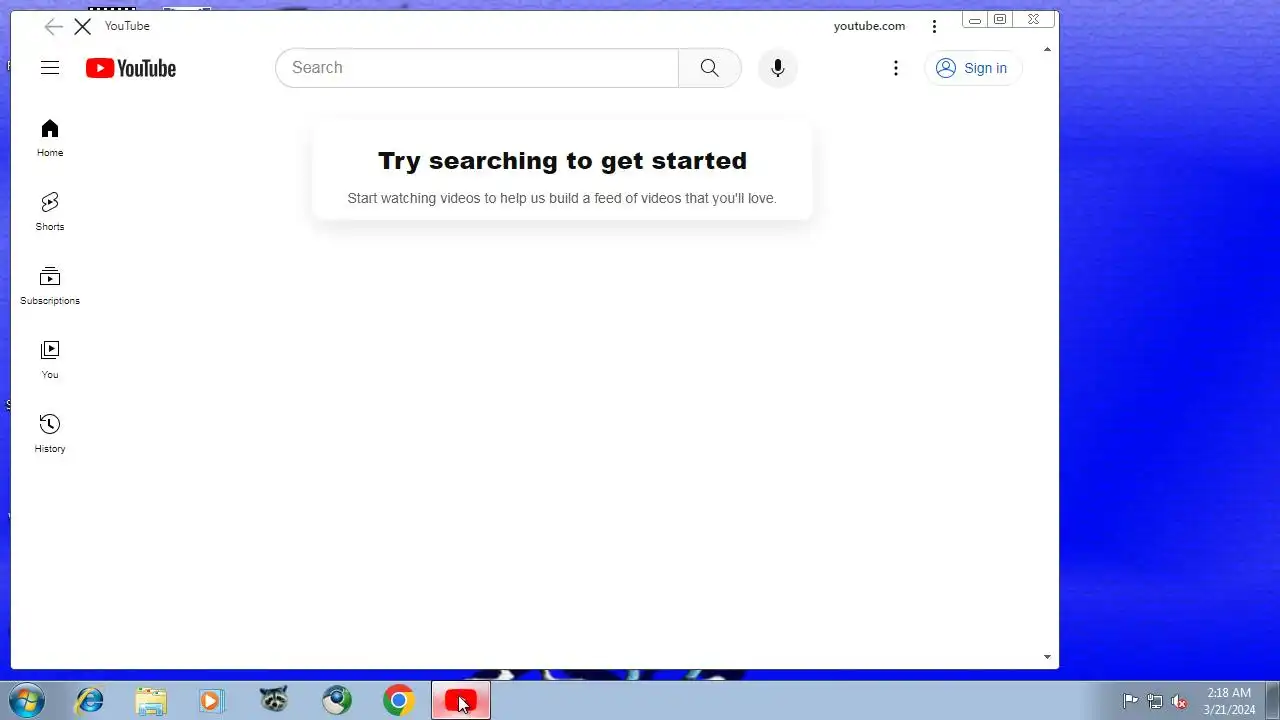
Task: Open the raccoon app in taskbar
Action: [x=274, y=701]
